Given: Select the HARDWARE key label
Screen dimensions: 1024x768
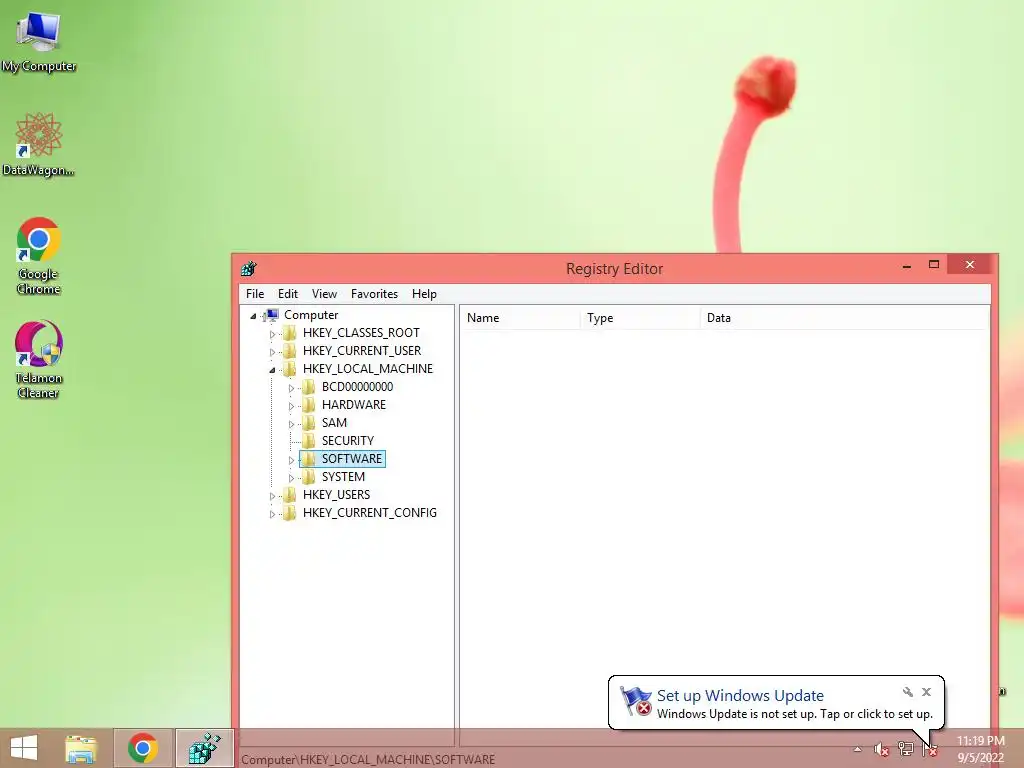Looking at the screenshot, I should pyautogui.click(x=353, y=405).
